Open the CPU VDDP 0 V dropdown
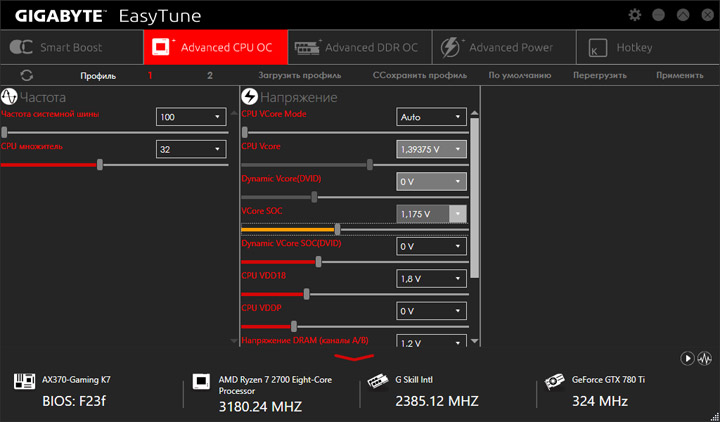The height and width of the screenshot is (422, 720). [x=431, y=311]
